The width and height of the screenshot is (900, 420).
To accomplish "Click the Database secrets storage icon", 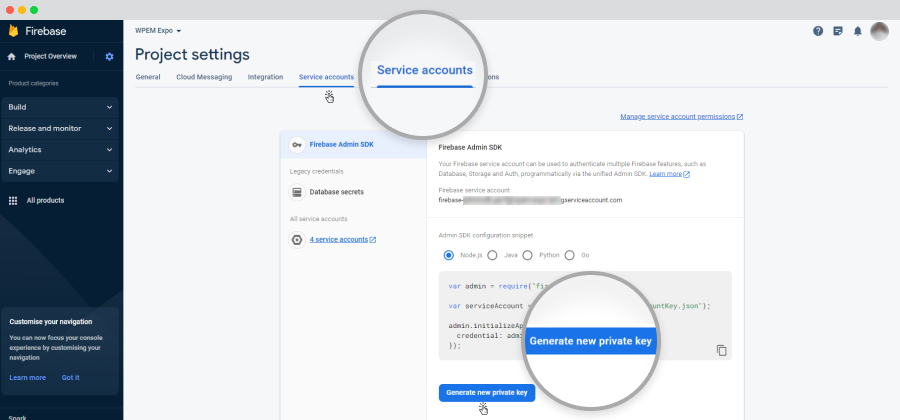I will pyautogui.click(x=297, y=192).
